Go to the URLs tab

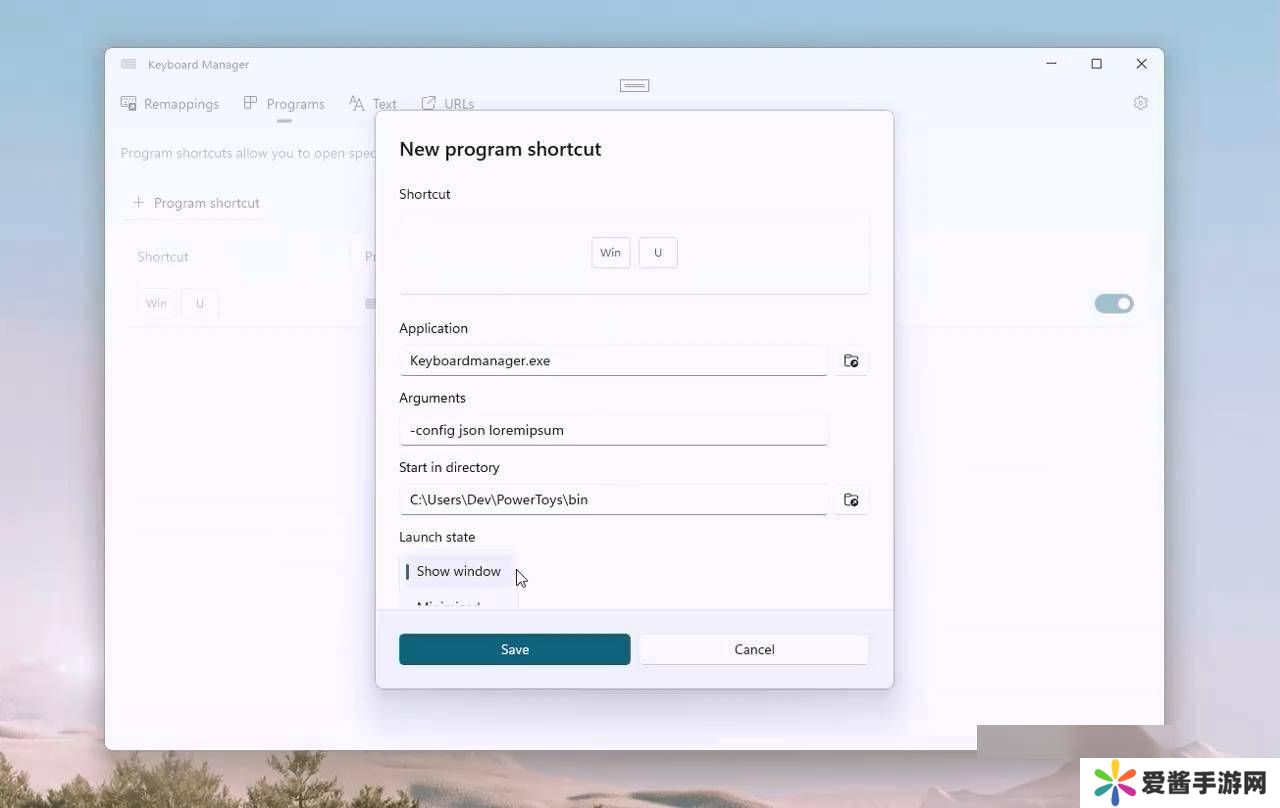448,104
